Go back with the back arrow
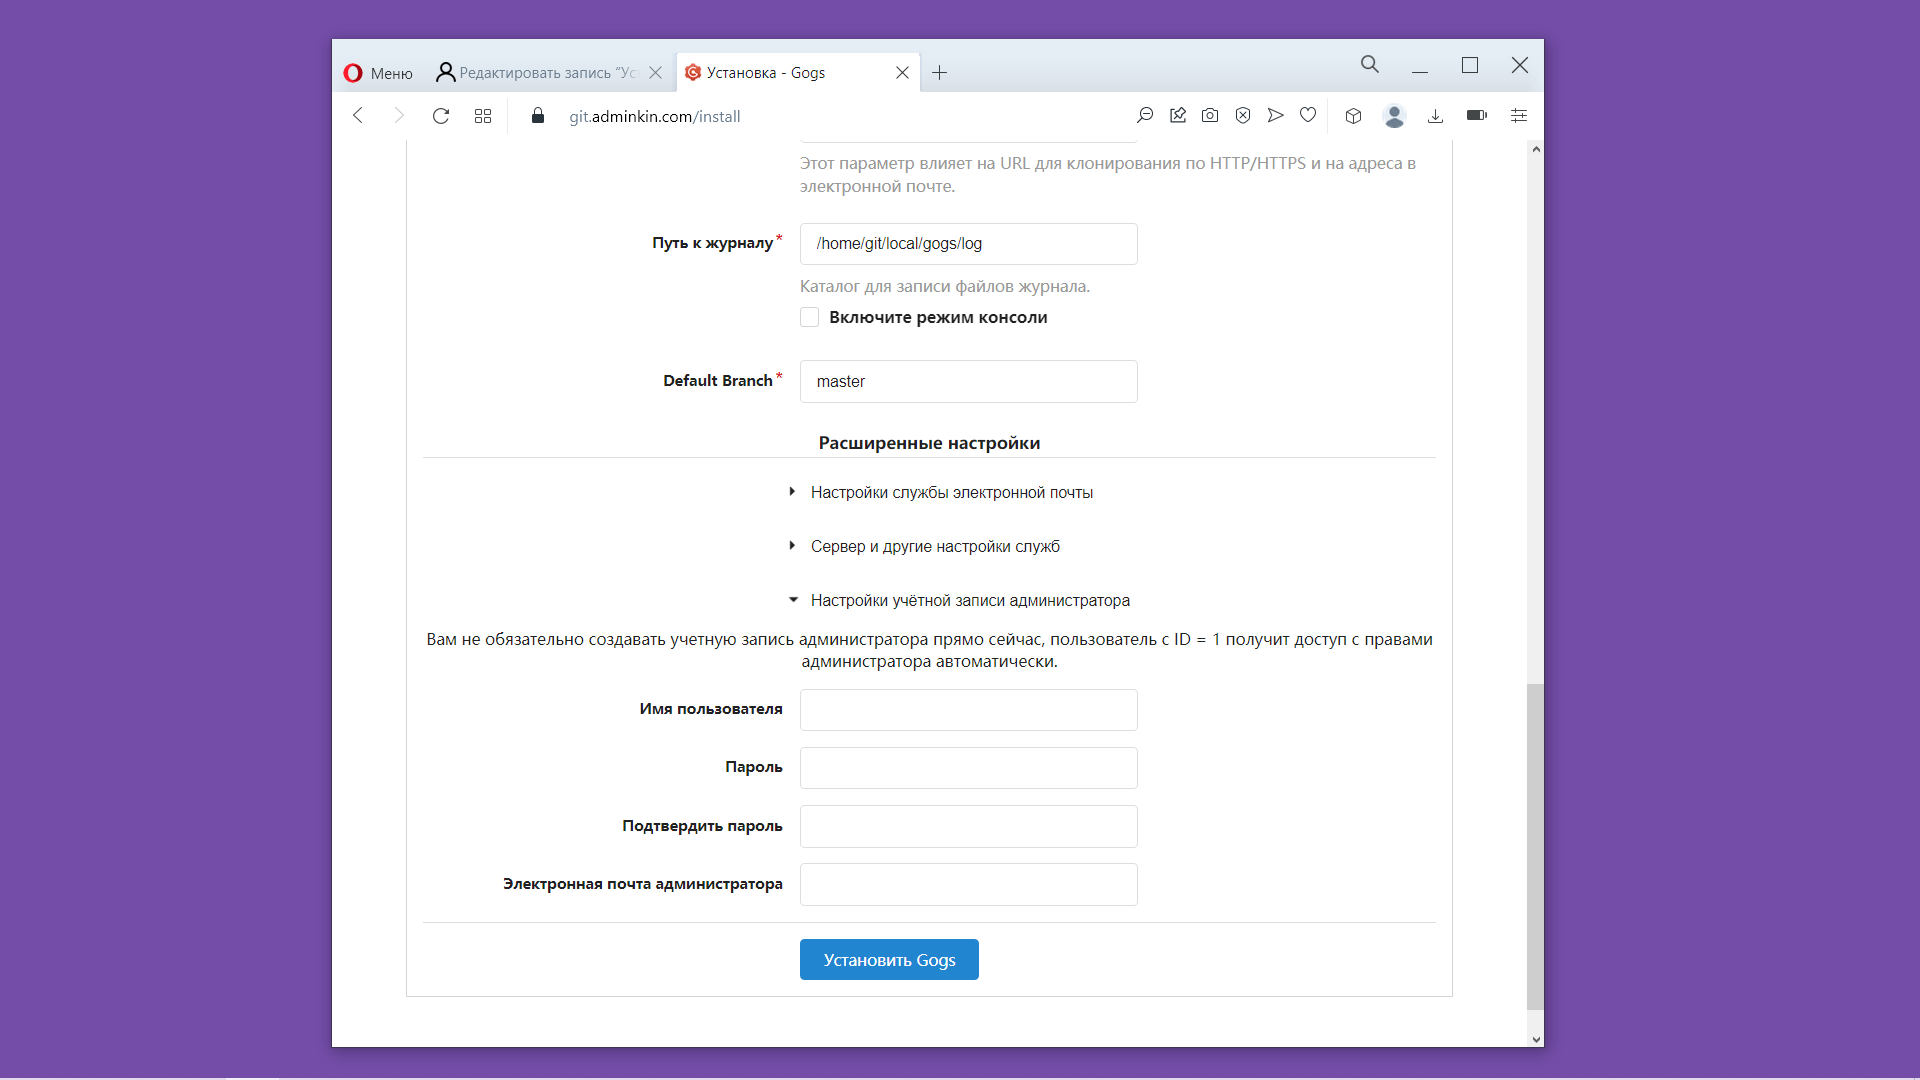 click(x=358, y=116)
